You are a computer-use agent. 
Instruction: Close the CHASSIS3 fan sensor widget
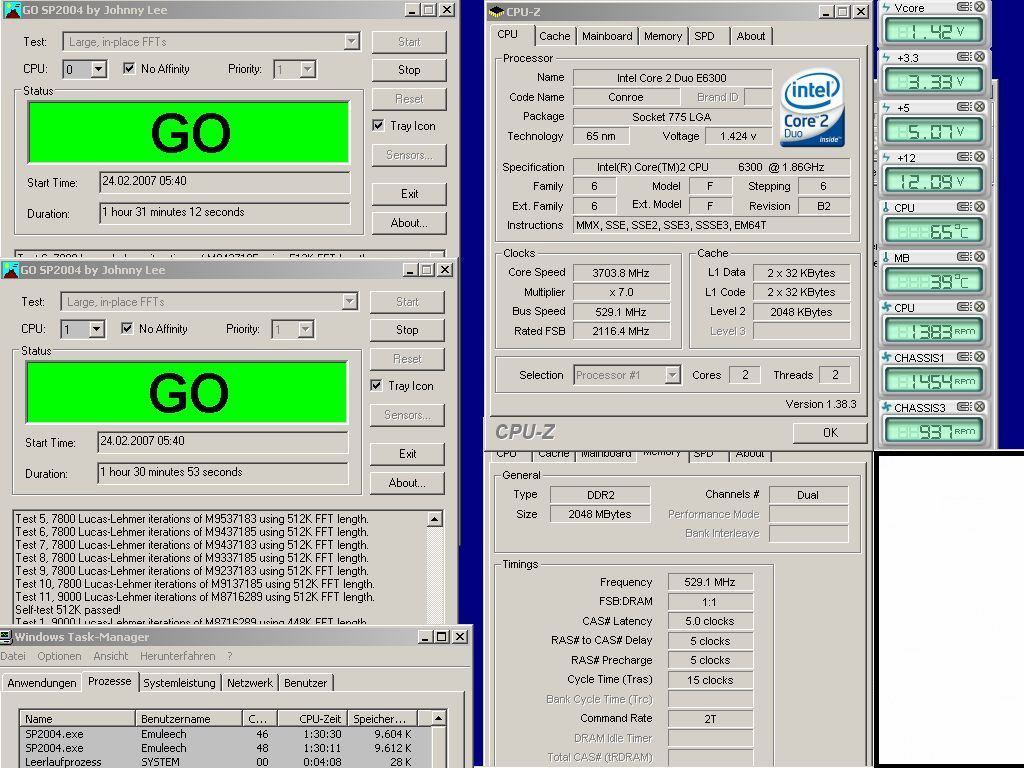tap(979, 406)
